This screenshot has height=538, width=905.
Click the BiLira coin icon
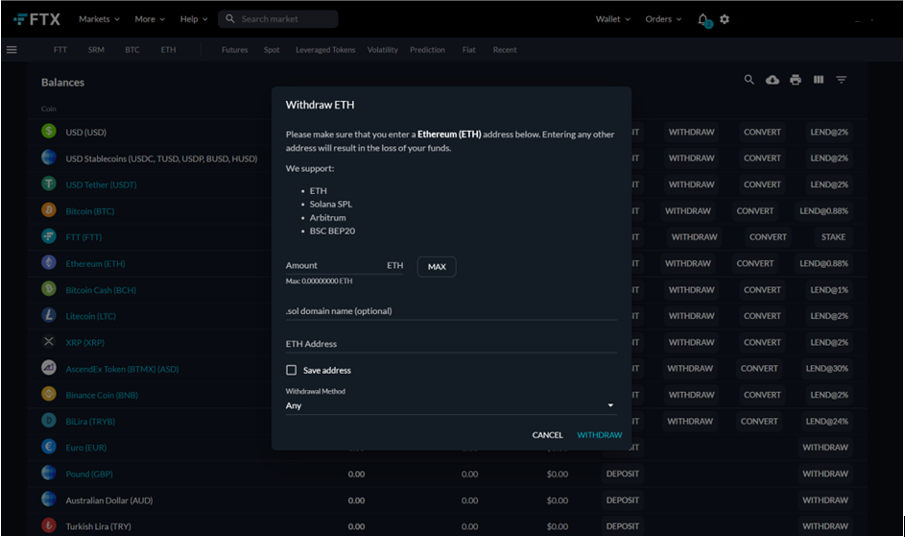point(49,420)
